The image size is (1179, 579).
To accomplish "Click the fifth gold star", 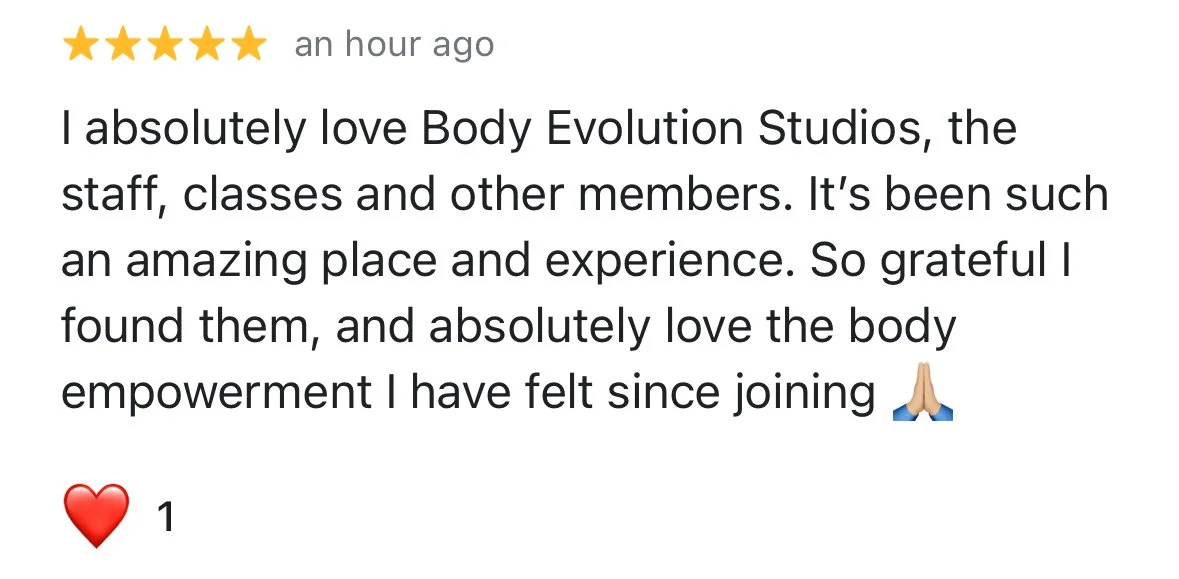I will (249, 44).
